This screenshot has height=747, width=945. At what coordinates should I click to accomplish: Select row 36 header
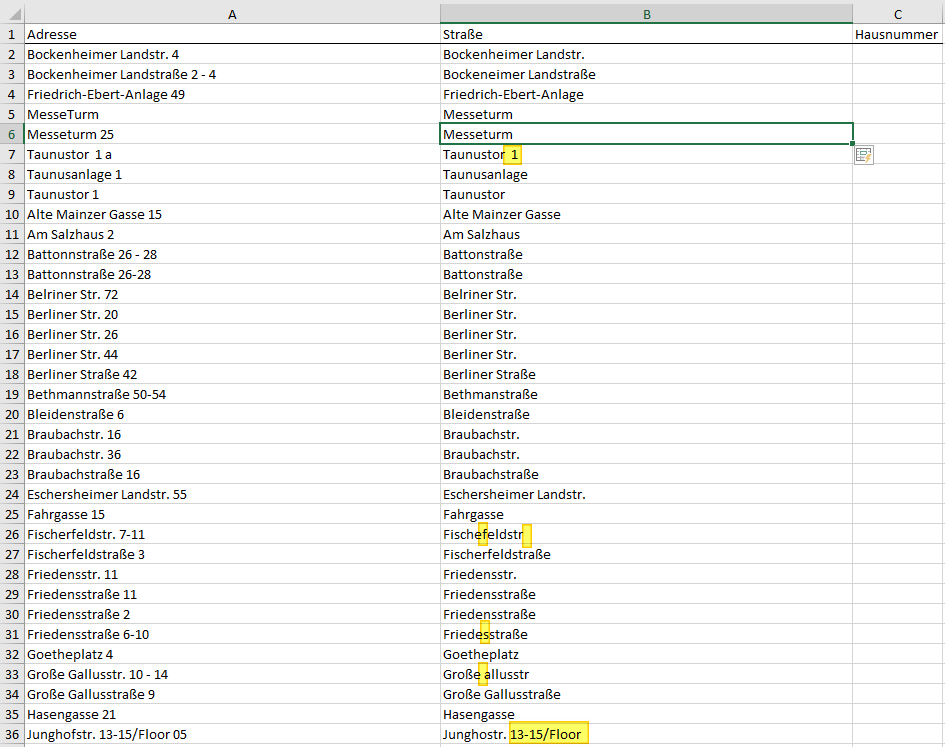tap(12, 734)
